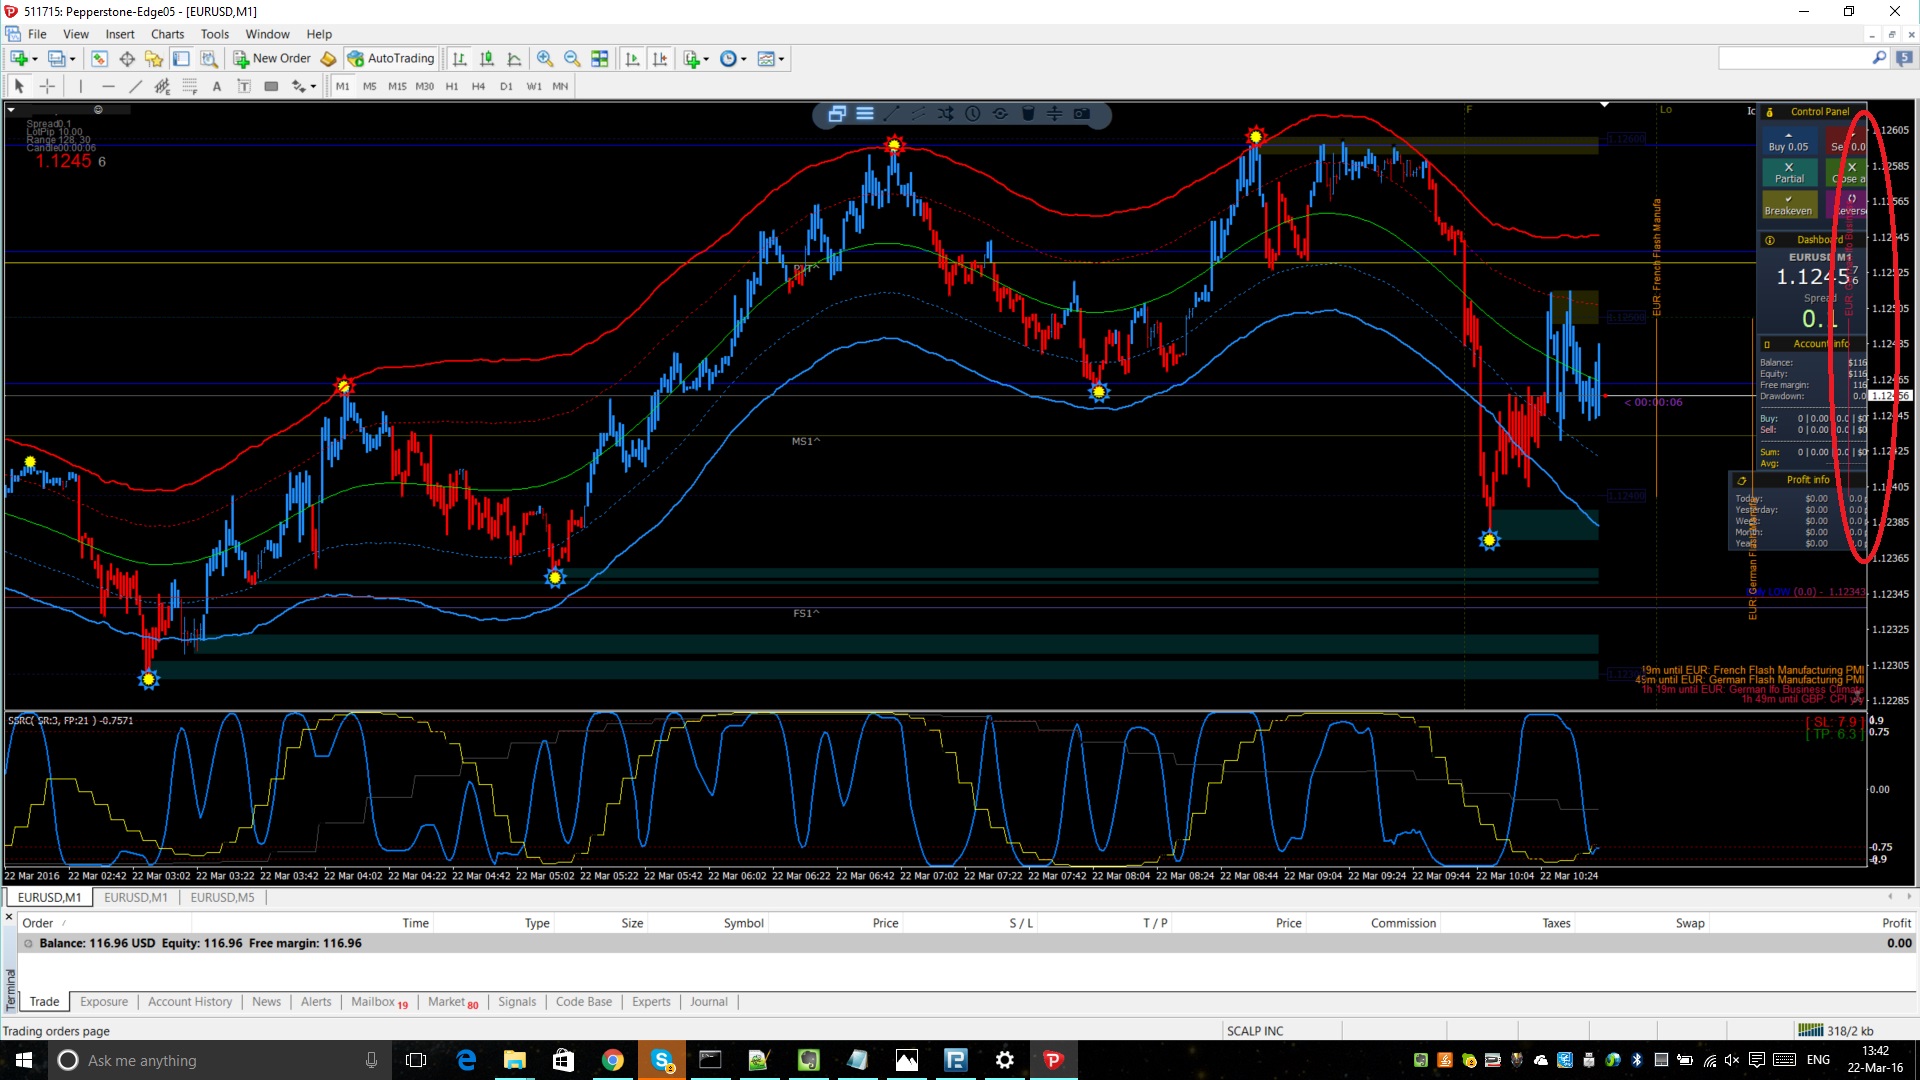Screen dimensions: 1920x1080
Task: Switch chart to H1 timeframe
Action: 452,87
